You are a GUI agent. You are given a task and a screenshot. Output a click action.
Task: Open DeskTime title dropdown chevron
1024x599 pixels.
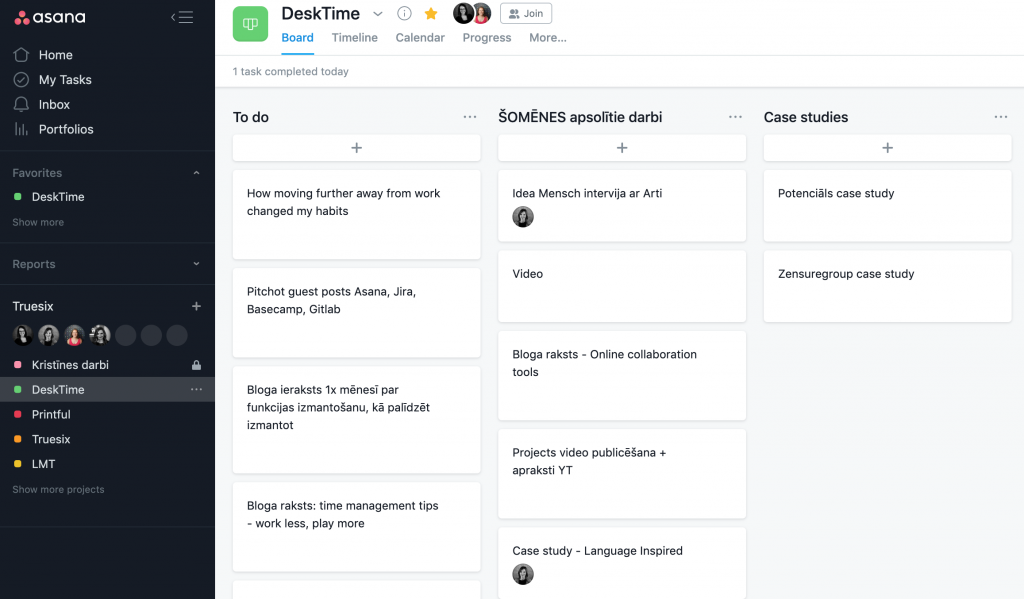tap(377, 14)
